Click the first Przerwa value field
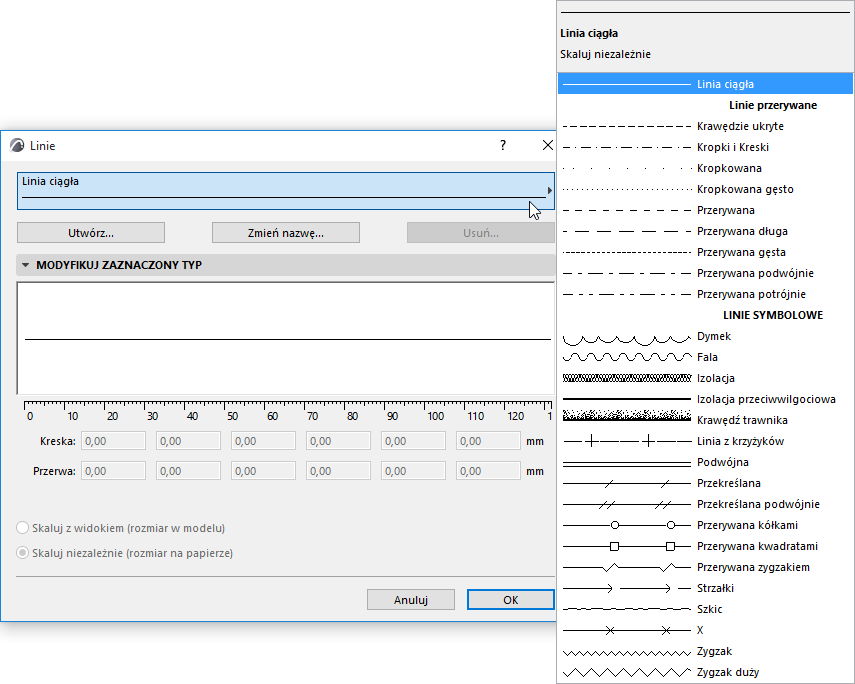This screenshot has width=855, height=684. (113, 471)
